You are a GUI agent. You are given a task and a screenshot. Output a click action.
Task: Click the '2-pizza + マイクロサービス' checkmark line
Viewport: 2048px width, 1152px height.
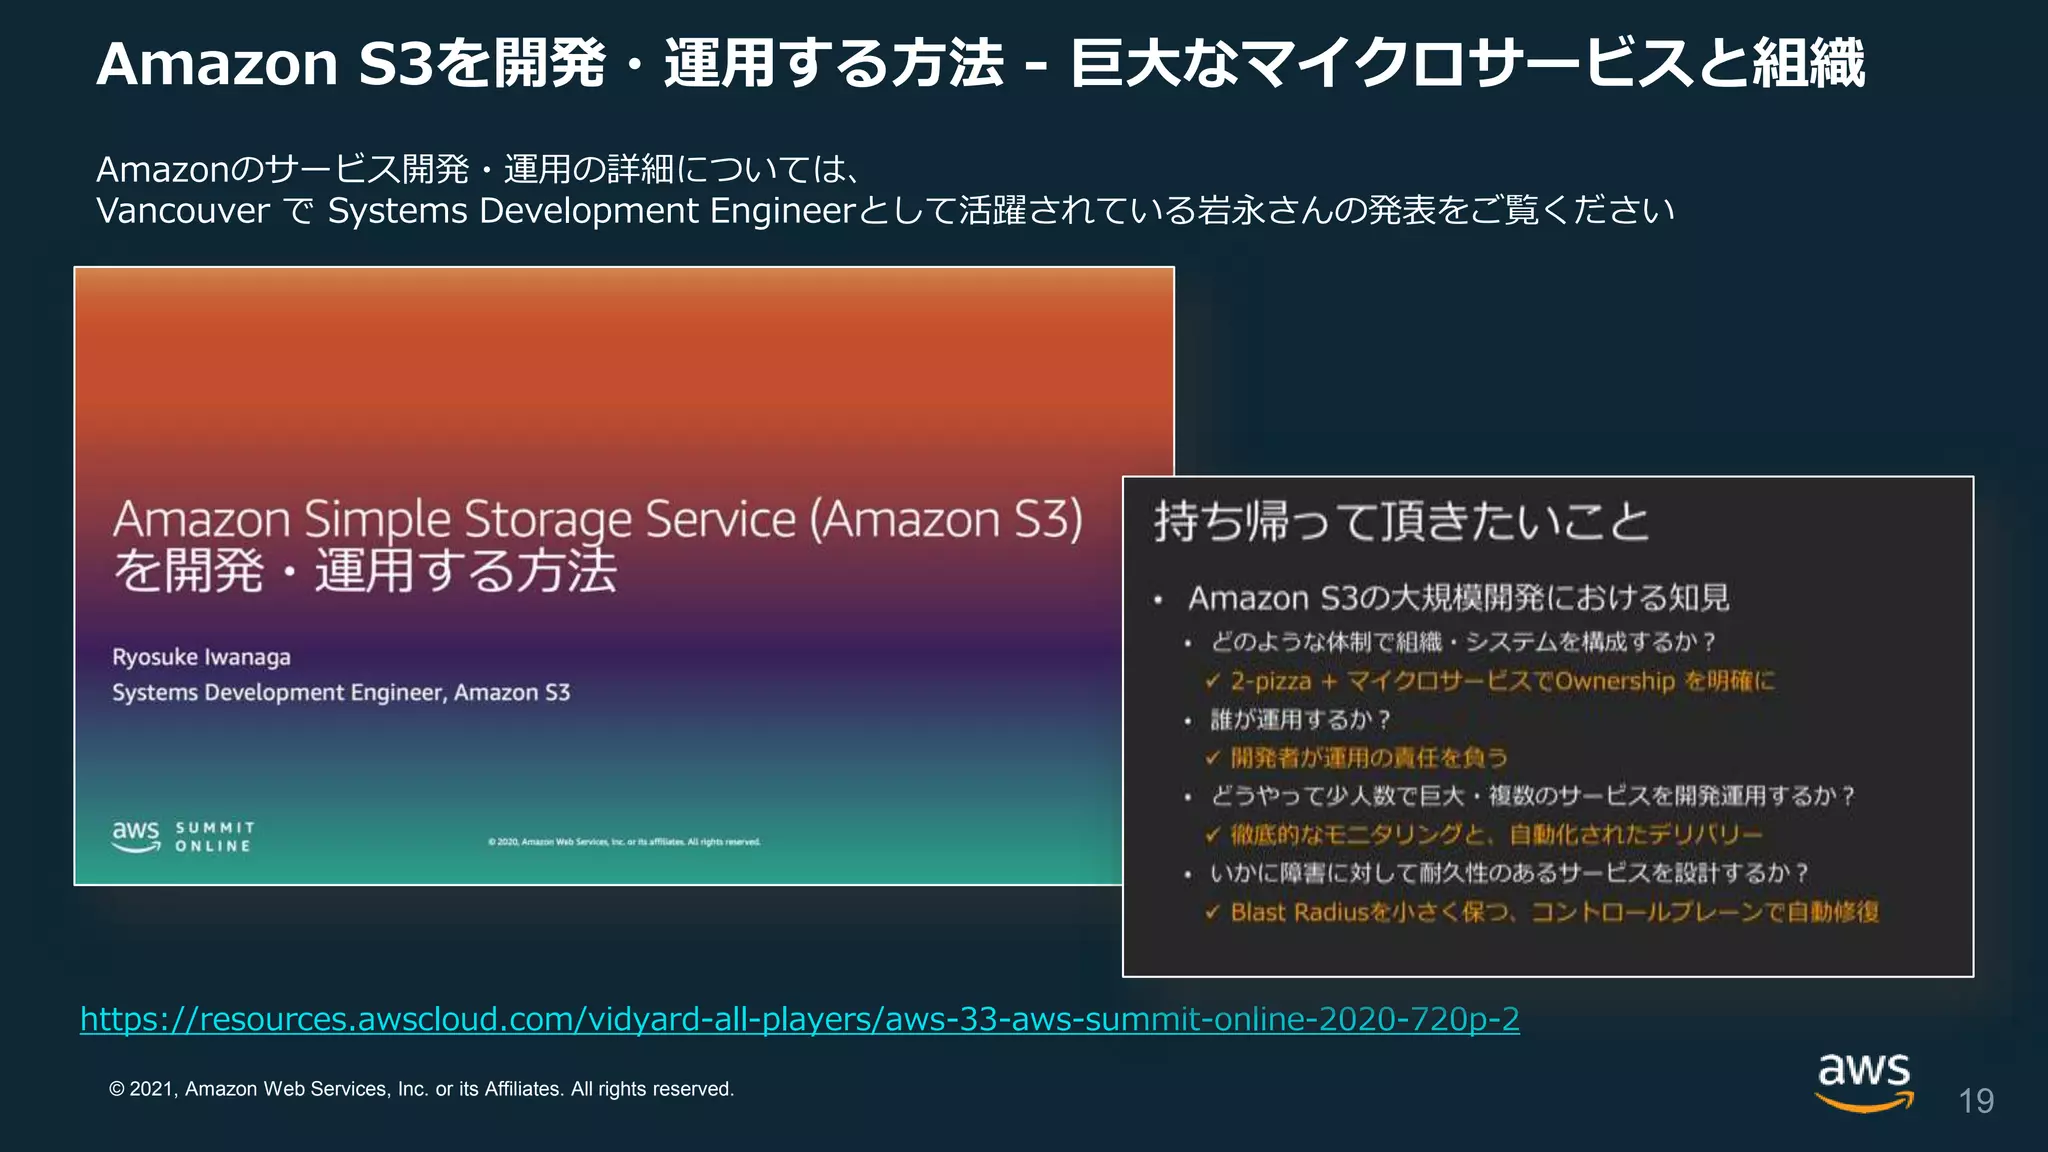(x=1490, y=681)
